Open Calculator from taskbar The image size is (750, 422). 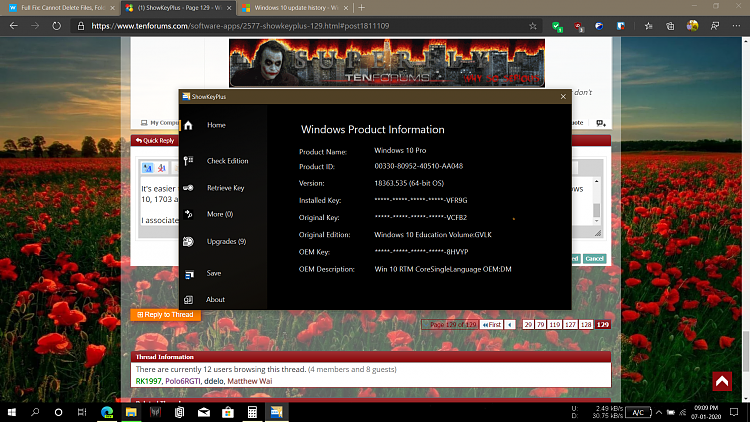(x=252, y=412)
